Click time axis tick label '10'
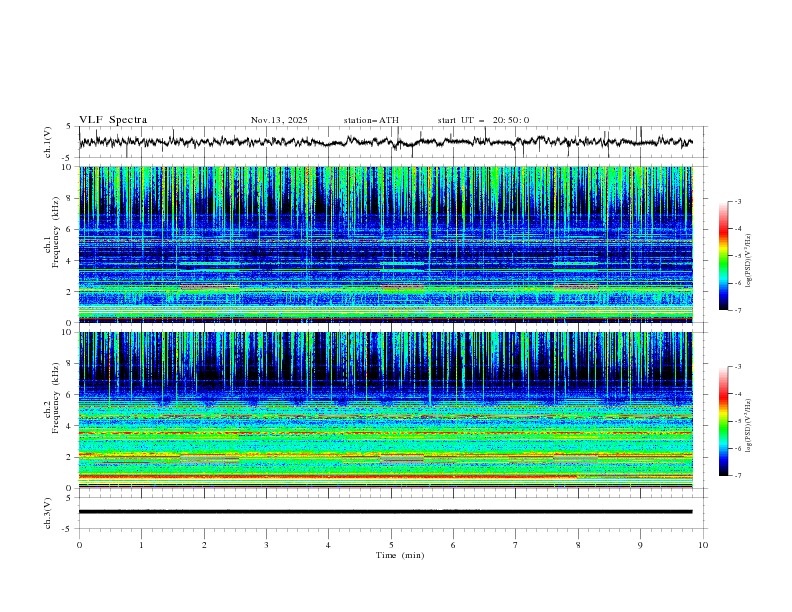 pos(703,545)
